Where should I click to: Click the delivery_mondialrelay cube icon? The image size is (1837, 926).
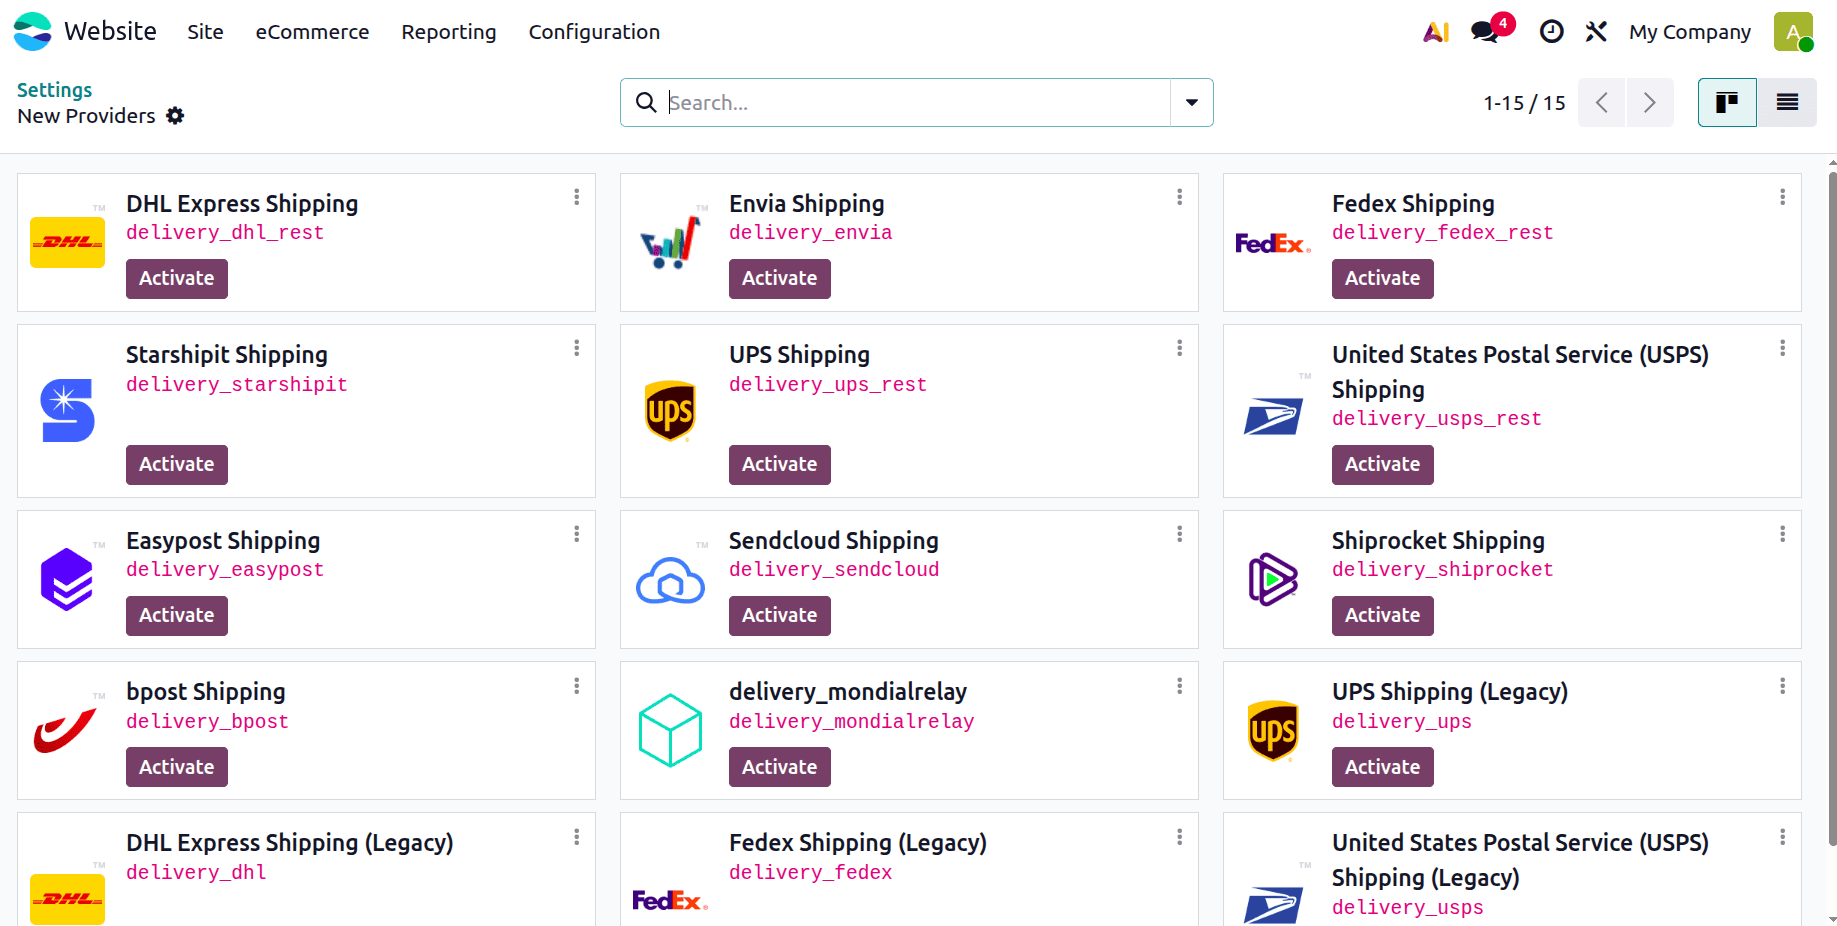670,730
